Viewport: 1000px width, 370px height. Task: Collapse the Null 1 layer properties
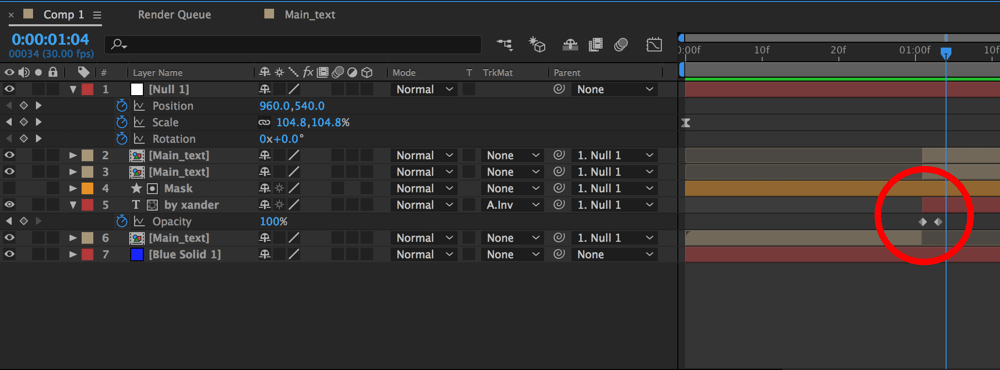(x=73, y=89)
